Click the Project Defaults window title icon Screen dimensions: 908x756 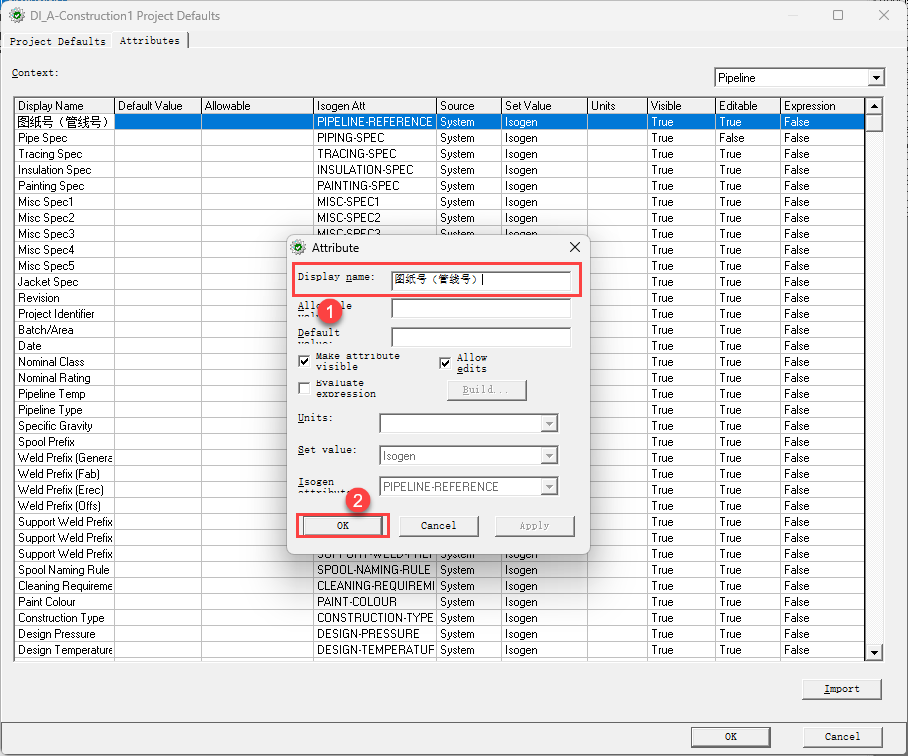pos(16,15)
